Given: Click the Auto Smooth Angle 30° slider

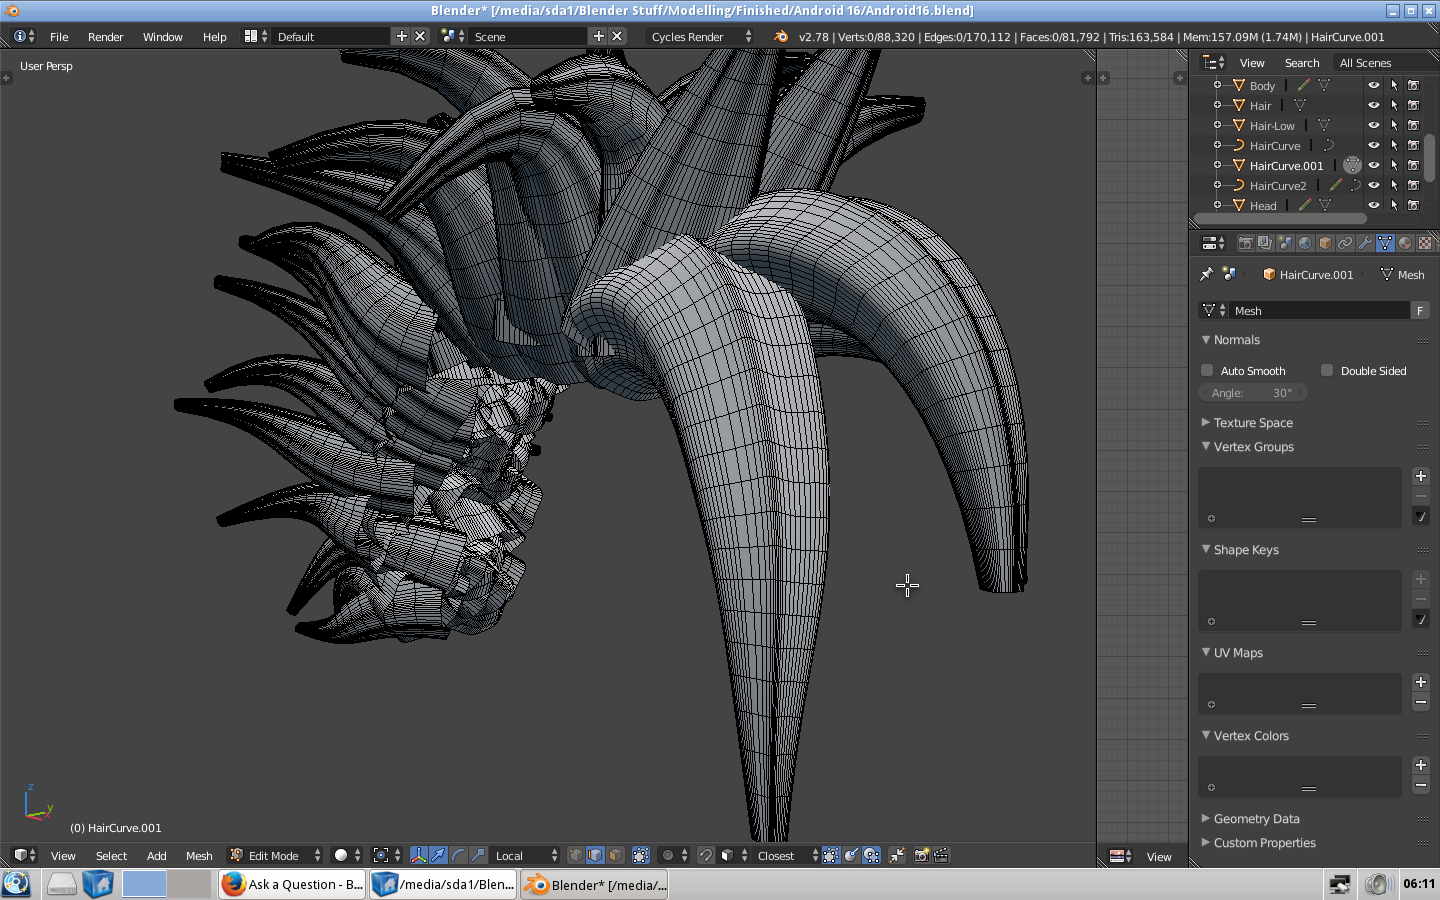Looking at the screenshot, I should pos(1252,393).
